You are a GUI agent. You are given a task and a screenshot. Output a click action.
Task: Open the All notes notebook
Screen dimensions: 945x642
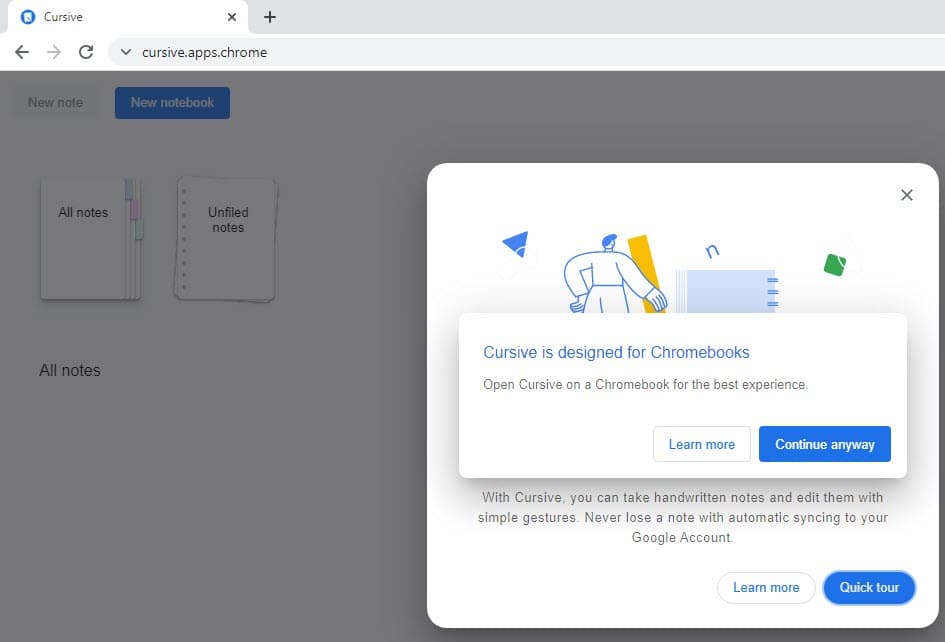(x=92, y=239)
